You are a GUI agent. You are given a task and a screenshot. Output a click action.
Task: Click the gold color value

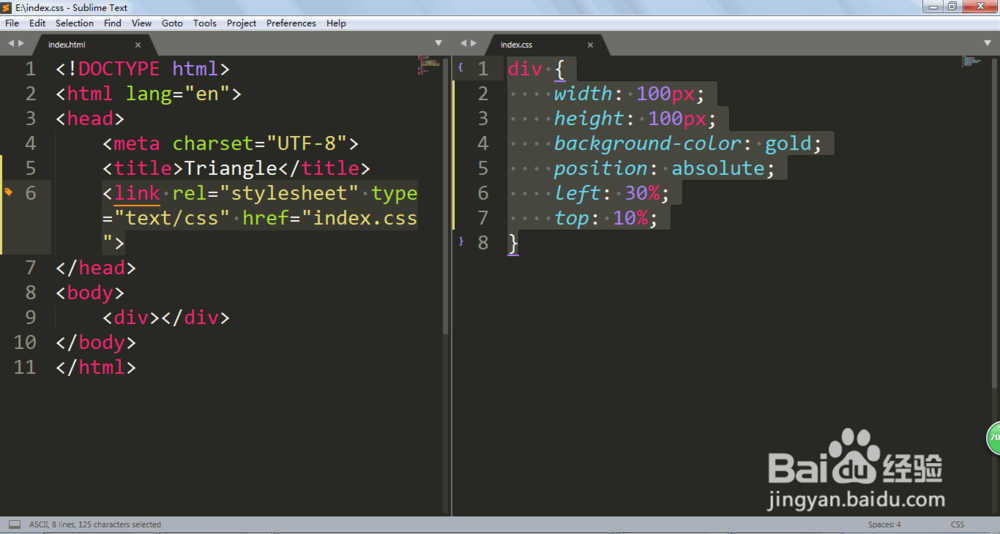pos(788,144)
